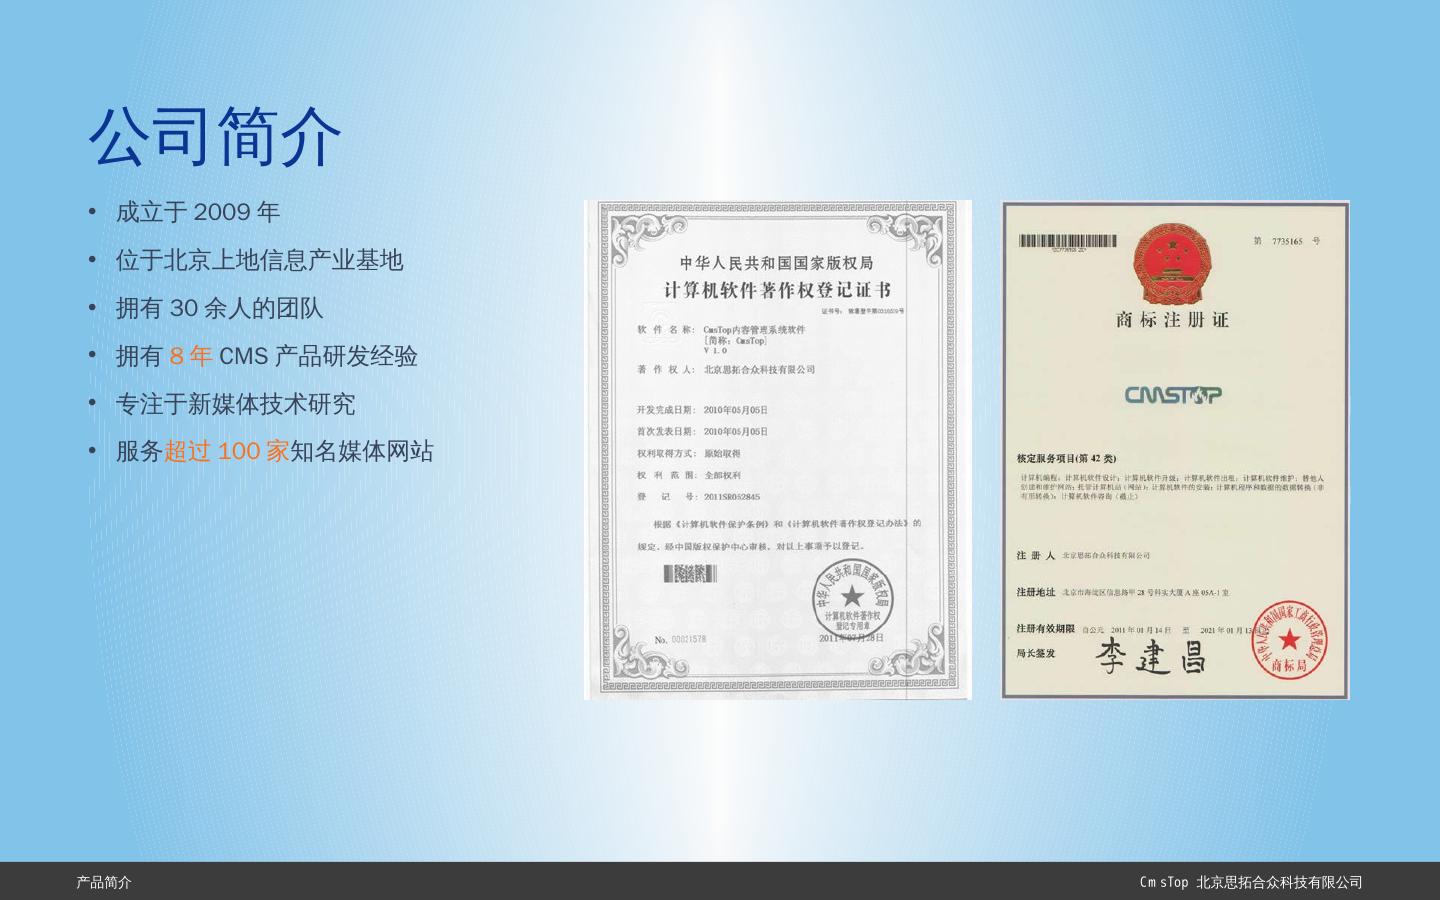
Task: Click the barcode on the trademark certificate
Action: point(1067,241)
